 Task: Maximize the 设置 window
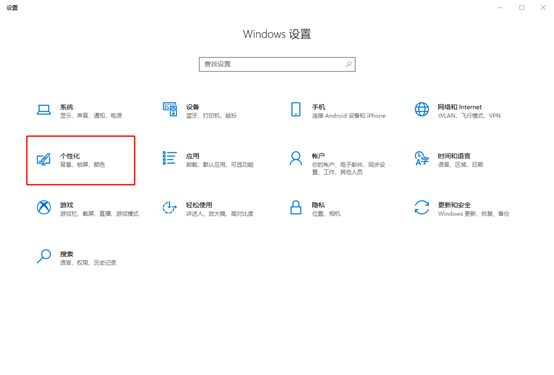point(522,7)
